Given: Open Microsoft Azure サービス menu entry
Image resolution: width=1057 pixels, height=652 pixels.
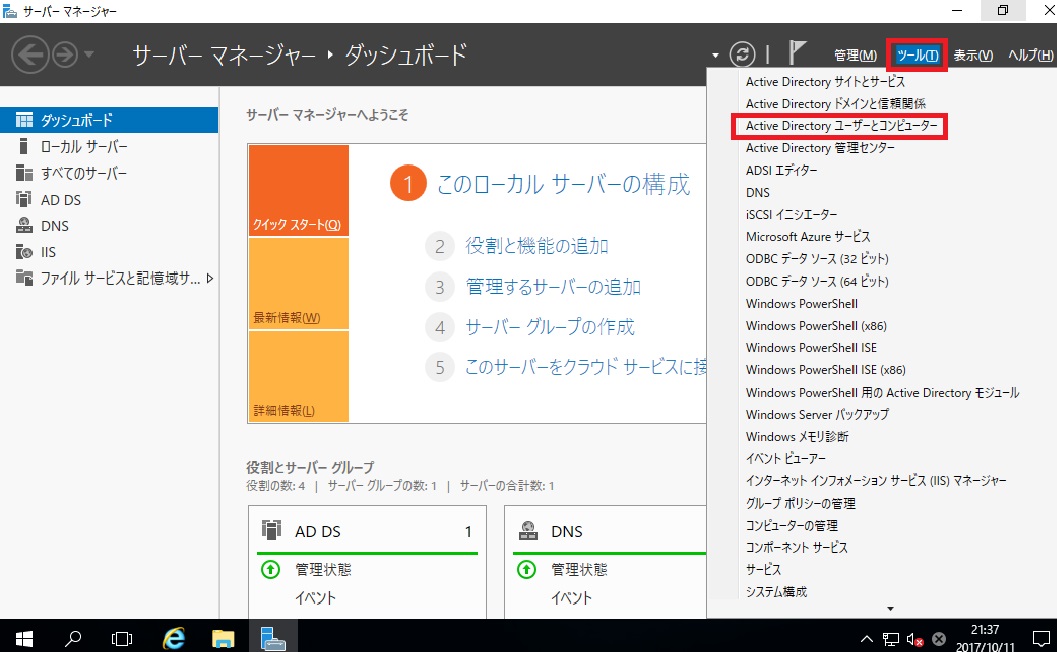Looking at the screenshot, I should tap(808, 237).
